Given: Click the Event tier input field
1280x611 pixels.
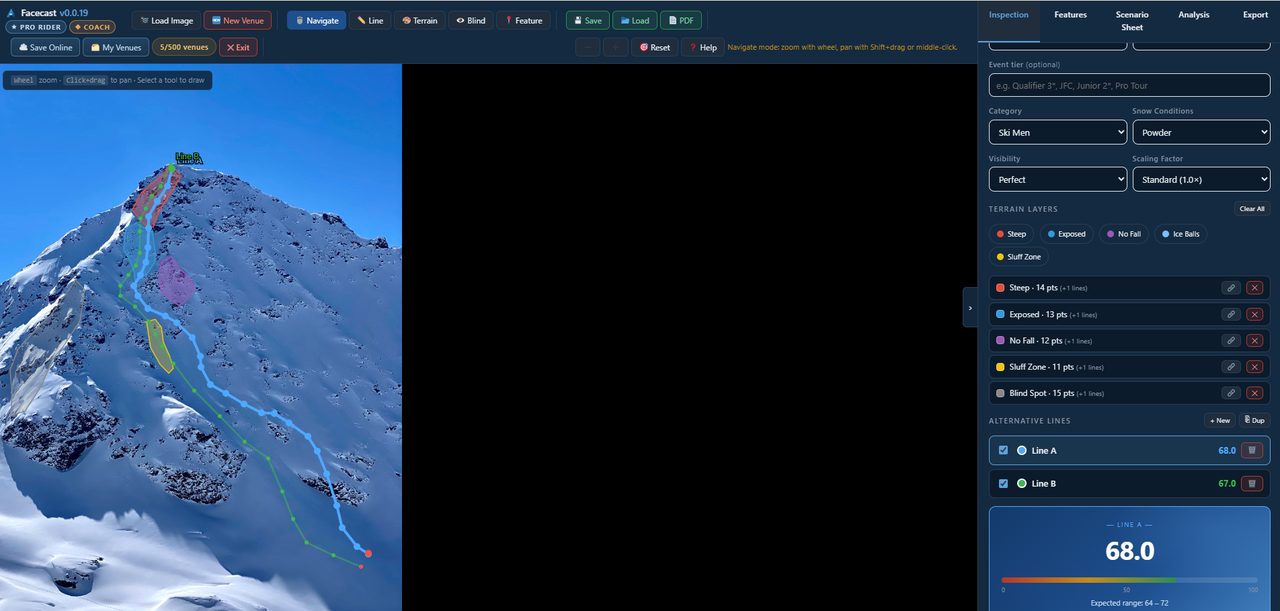Looking at the screenshot, I should click(x=1129, y=85).
